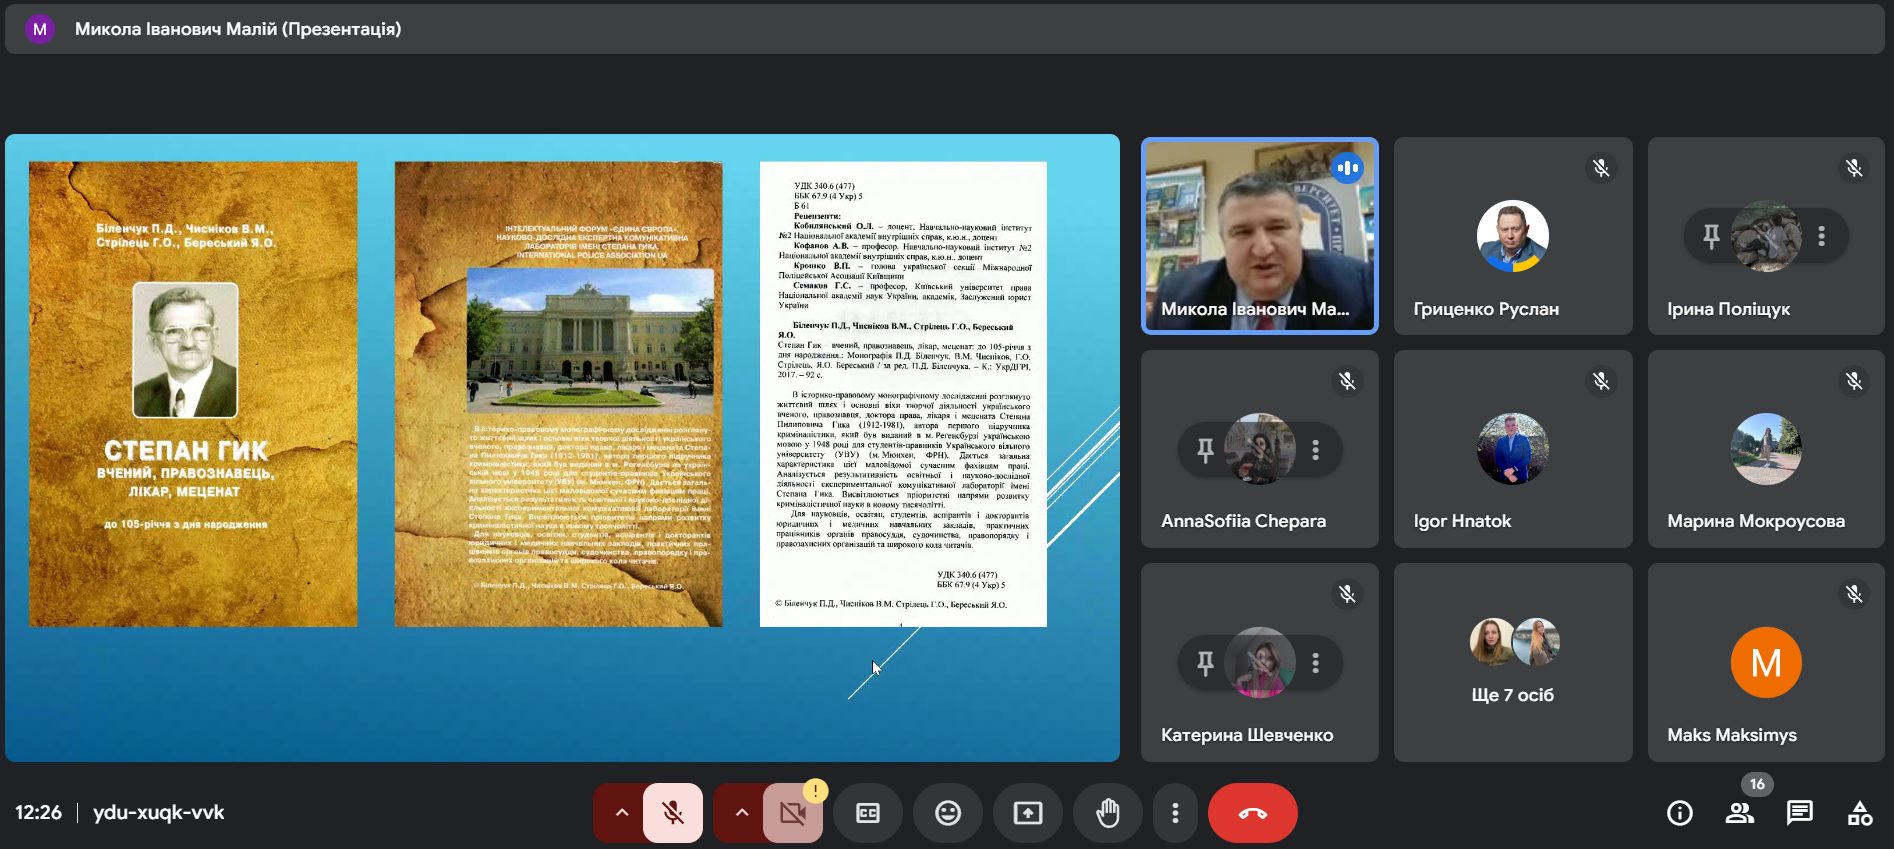Image resolution: width=1894 pixels, height=849 pixels.
Task: Raise your hand in the meeting
Action: pos(1108,813)
